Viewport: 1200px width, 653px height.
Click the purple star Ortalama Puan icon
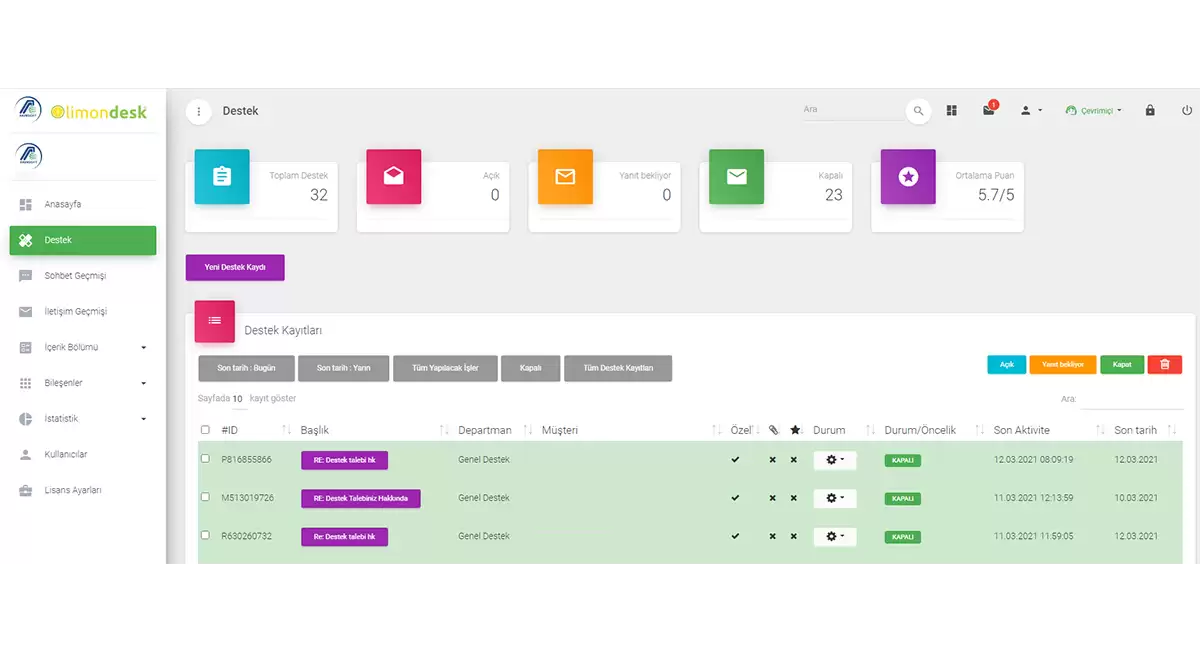click(908, 177)
